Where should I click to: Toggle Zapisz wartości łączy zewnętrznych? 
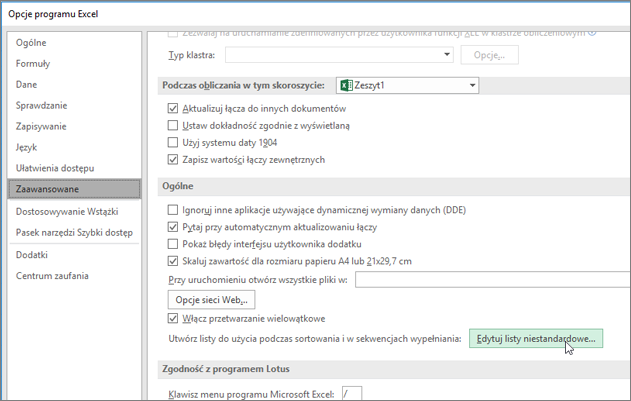click(173, 159)
